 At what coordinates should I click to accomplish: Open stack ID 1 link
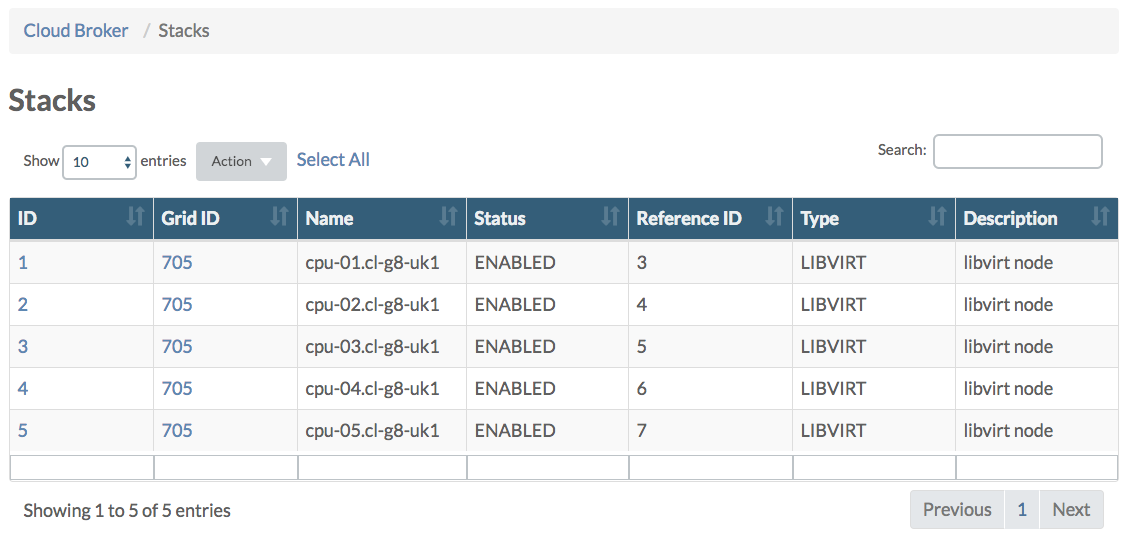23,263
